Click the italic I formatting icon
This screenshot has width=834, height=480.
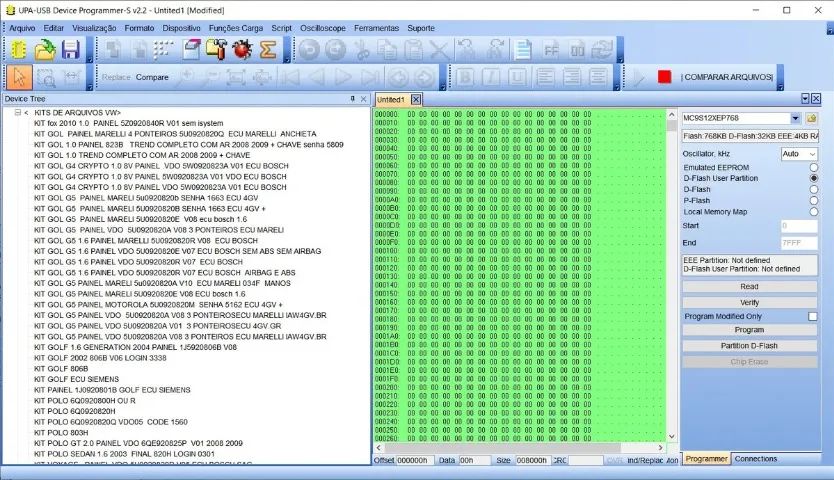[x=490, y=77]
